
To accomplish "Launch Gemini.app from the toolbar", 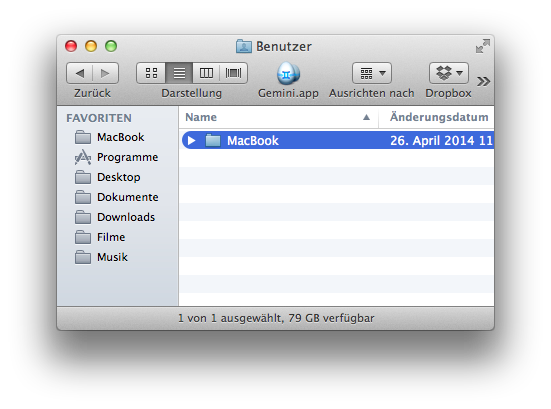I will pos(288,73).
